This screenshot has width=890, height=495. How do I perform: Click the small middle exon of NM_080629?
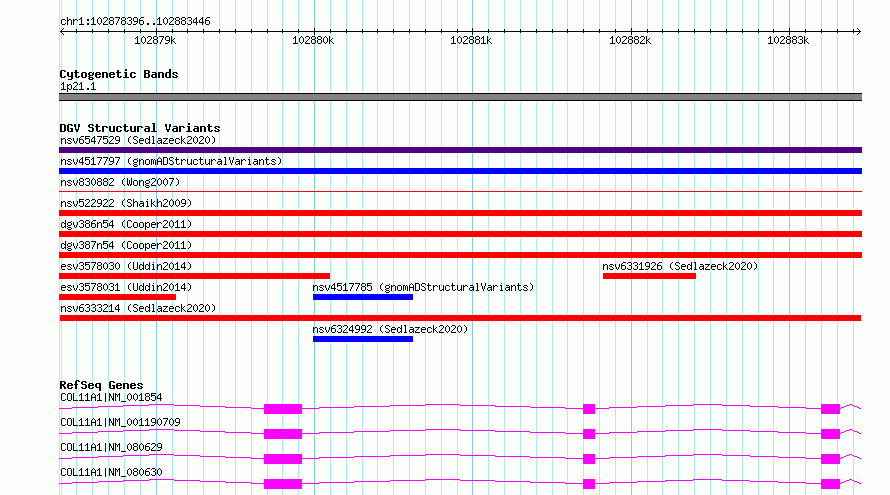589,459
